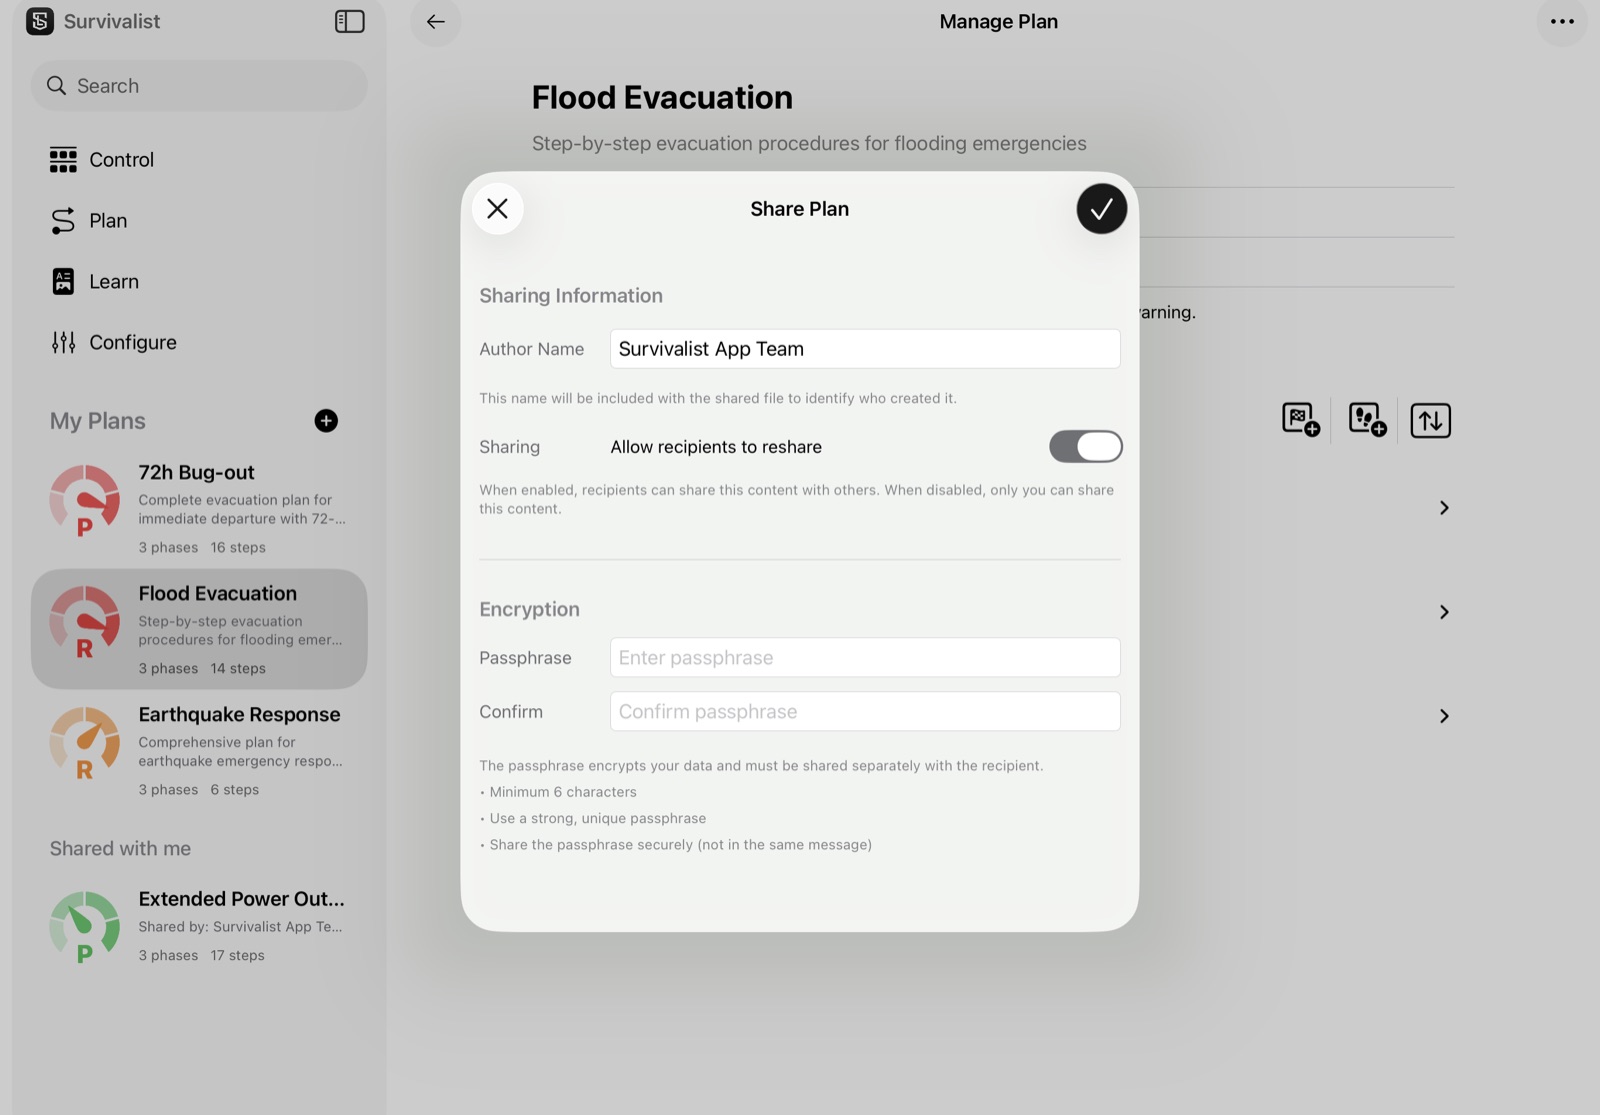This screenshot has height=1115, width=1600.
Task: Expand the second phase row chevron
Action: coord(1444,612)
